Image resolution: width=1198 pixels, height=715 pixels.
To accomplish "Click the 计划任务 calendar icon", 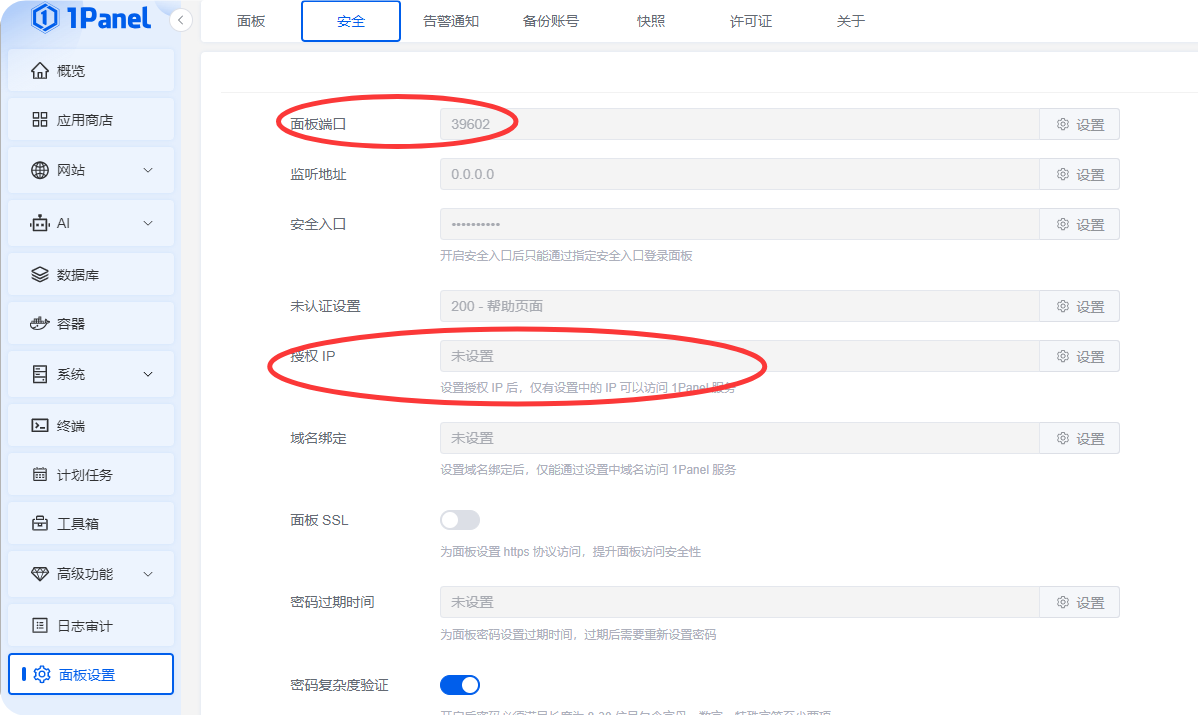I will [40, 474].
